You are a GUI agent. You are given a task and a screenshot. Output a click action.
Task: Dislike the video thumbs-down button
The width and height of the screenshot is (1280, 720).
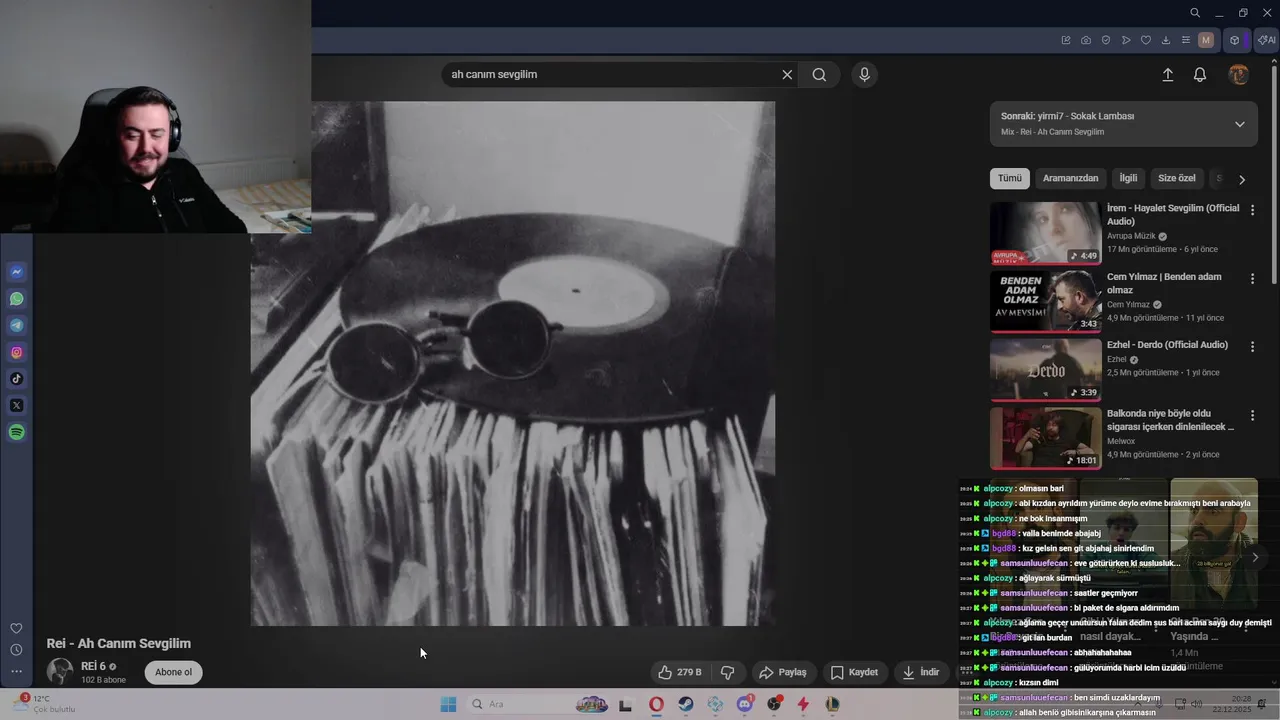[728, 672]
